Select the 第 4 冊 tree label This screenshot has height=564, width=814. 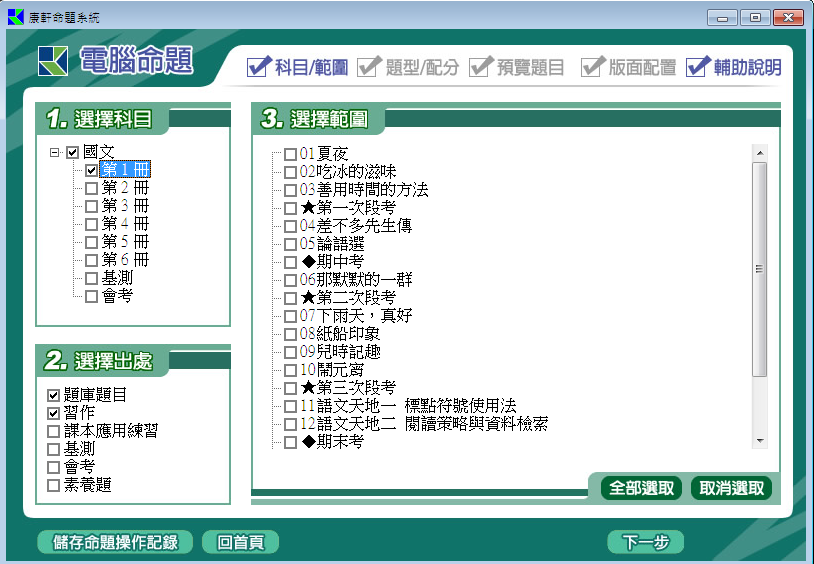(x=125, y=224)
